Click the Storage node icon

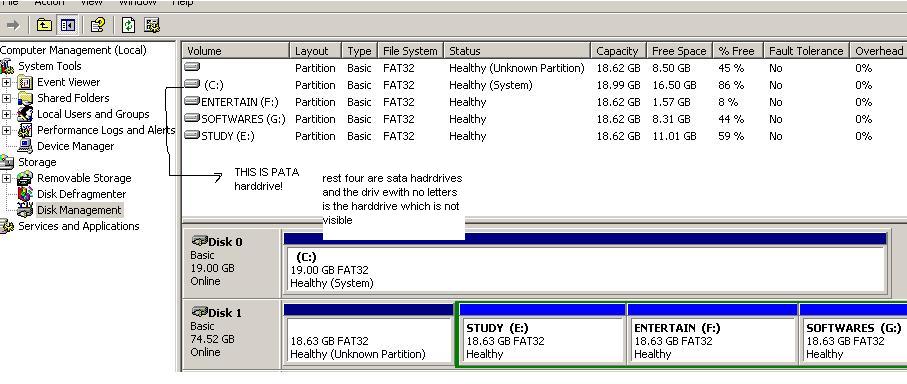pos(7,162)
